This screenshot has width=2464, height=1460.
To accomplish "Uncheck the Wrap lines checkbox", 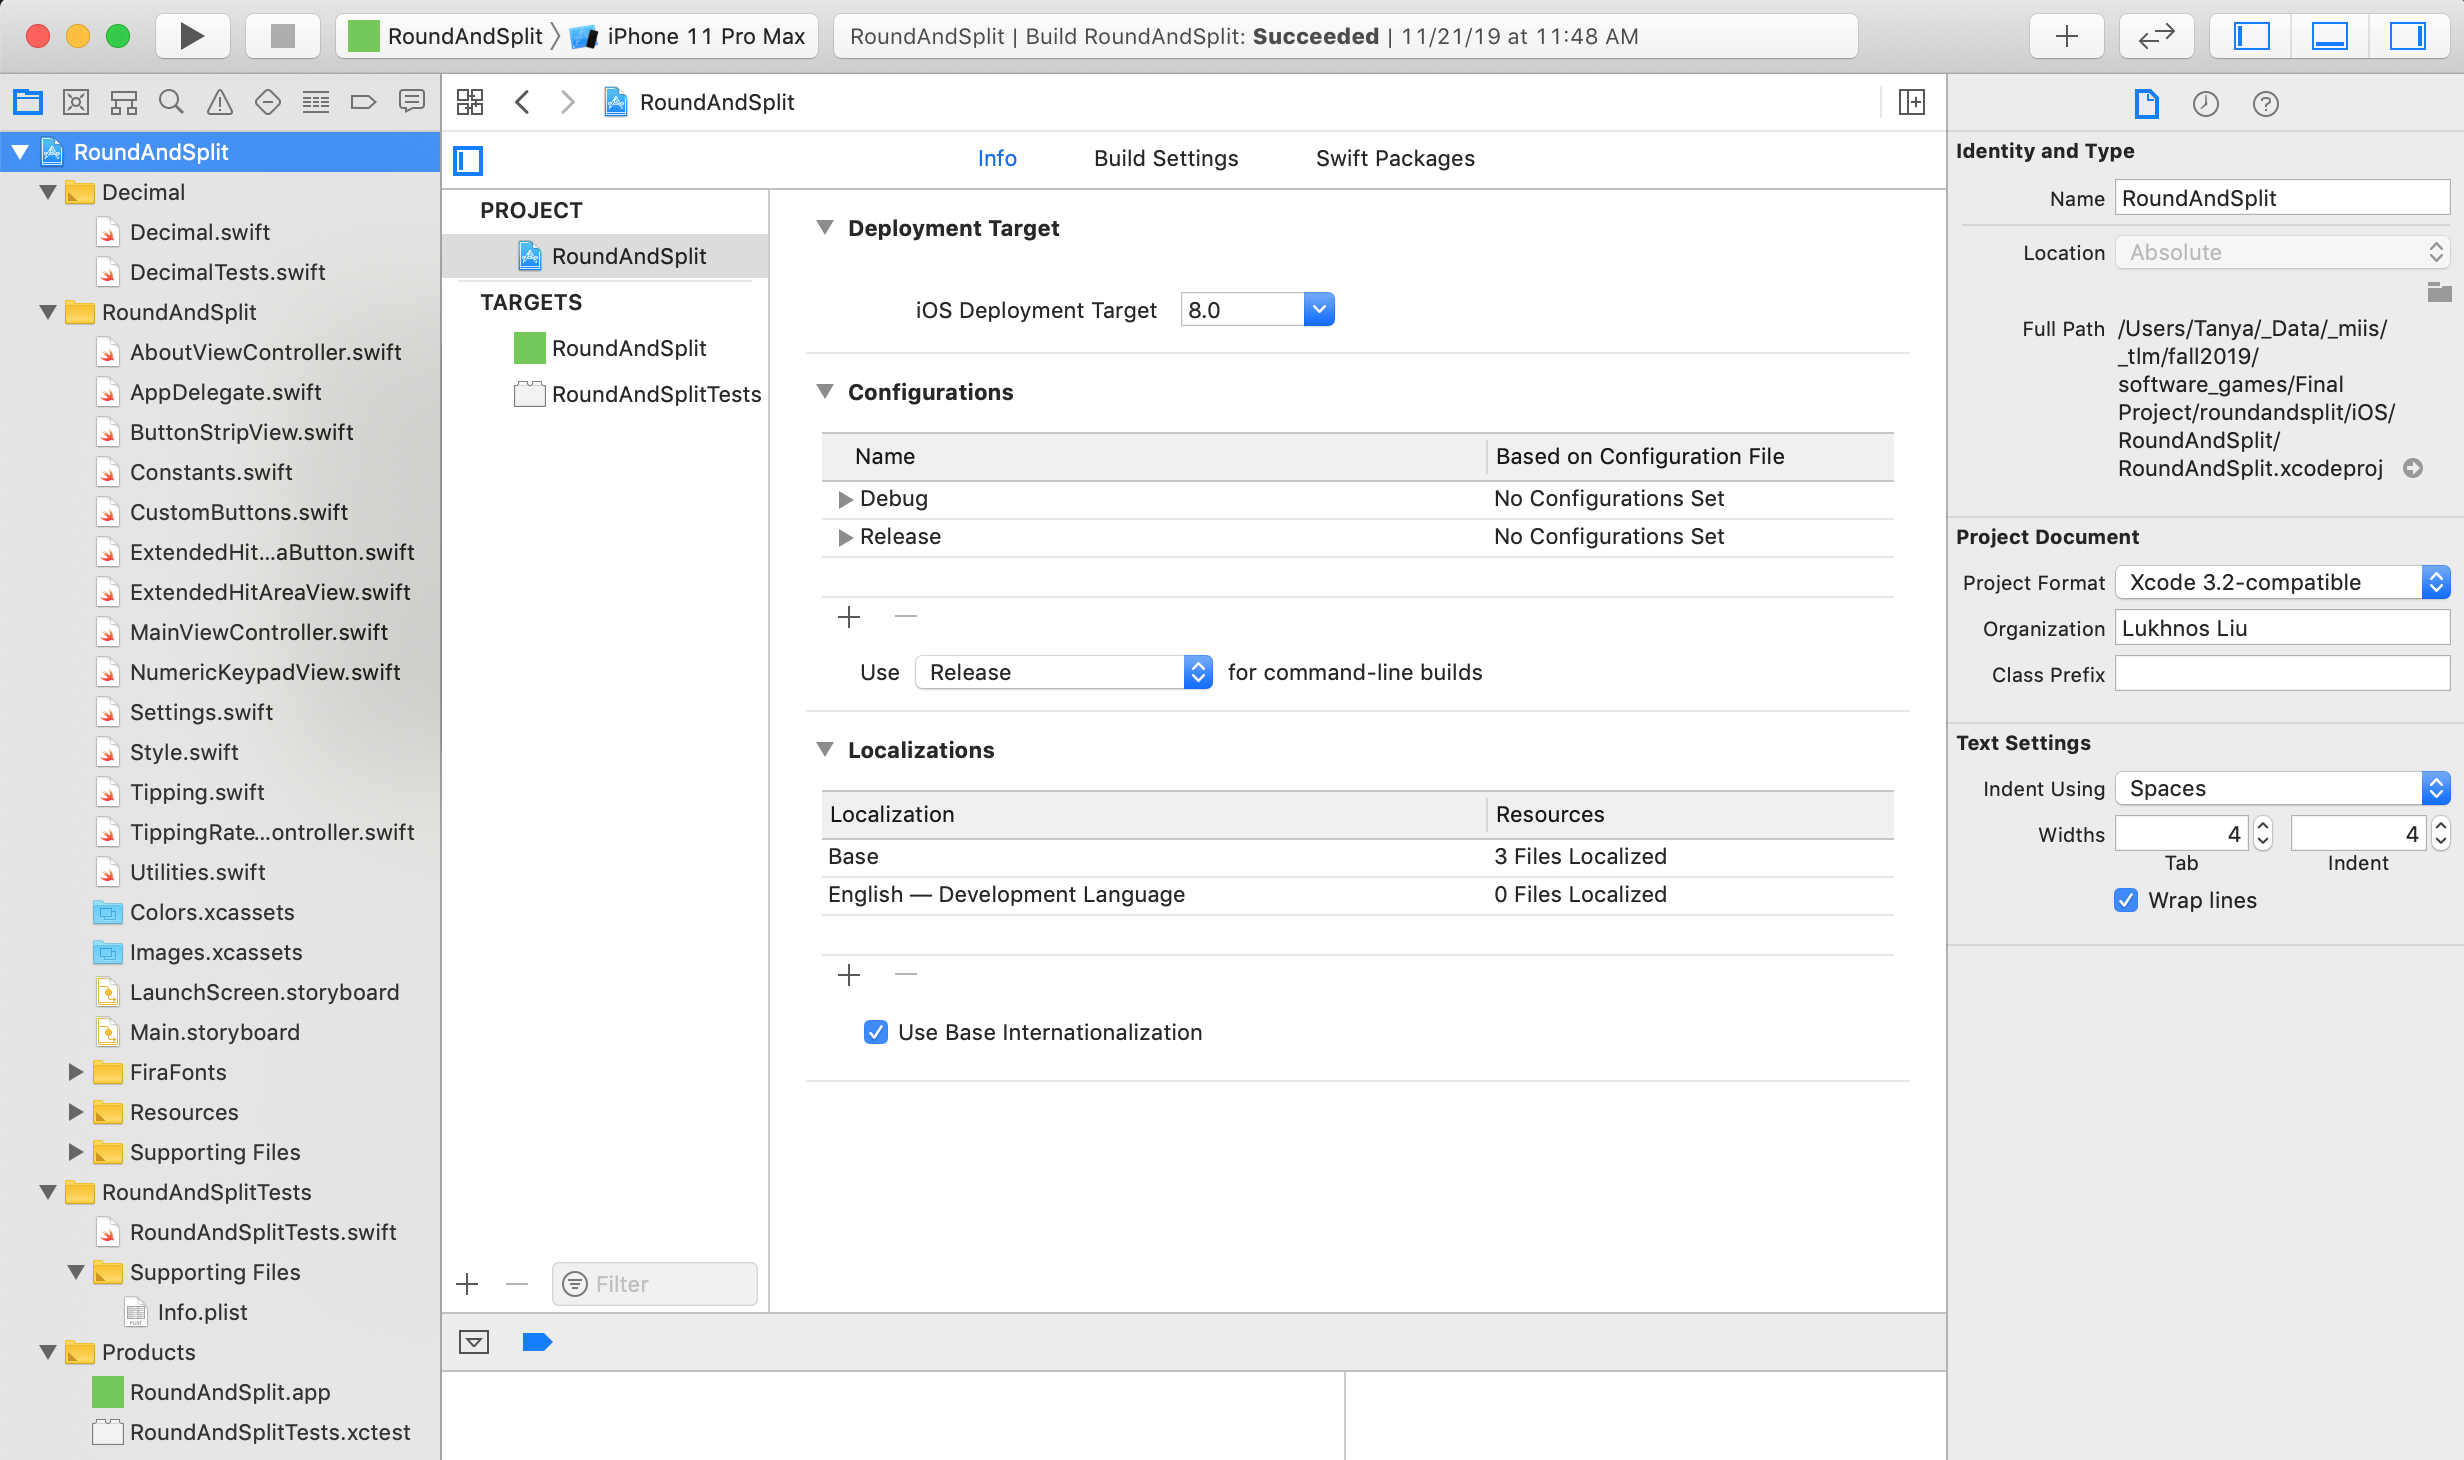I will pos(2126,900).
